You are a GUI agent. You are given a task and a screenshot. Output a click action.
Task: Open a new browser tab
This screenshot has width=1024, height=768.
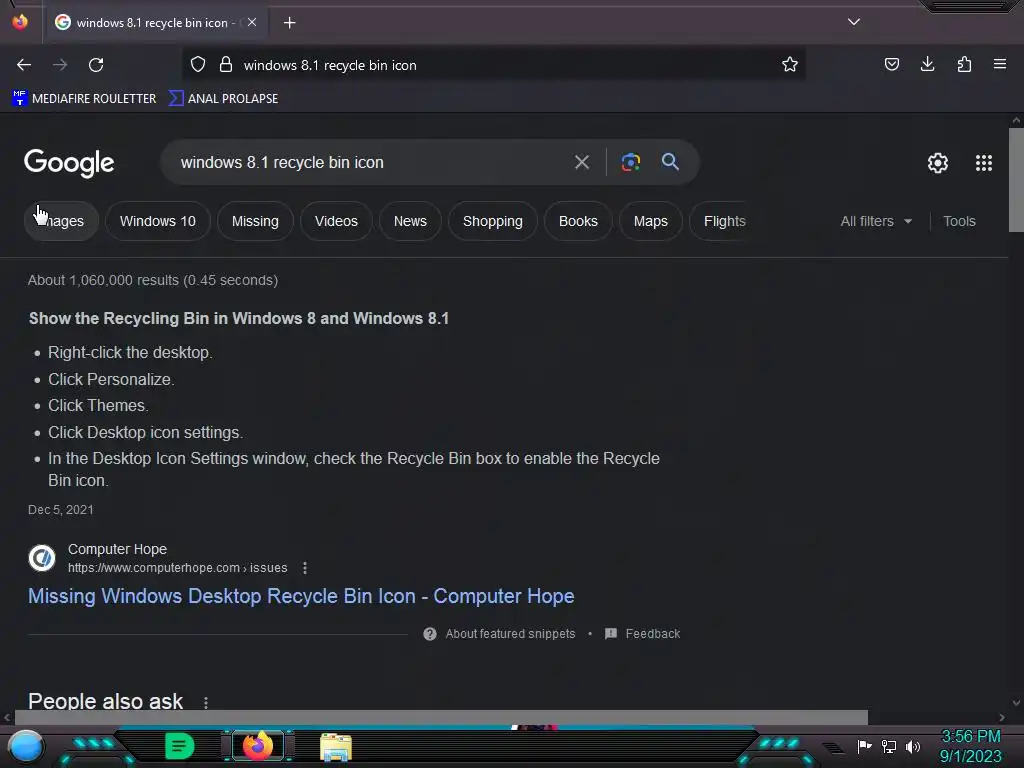click(289, 23)
